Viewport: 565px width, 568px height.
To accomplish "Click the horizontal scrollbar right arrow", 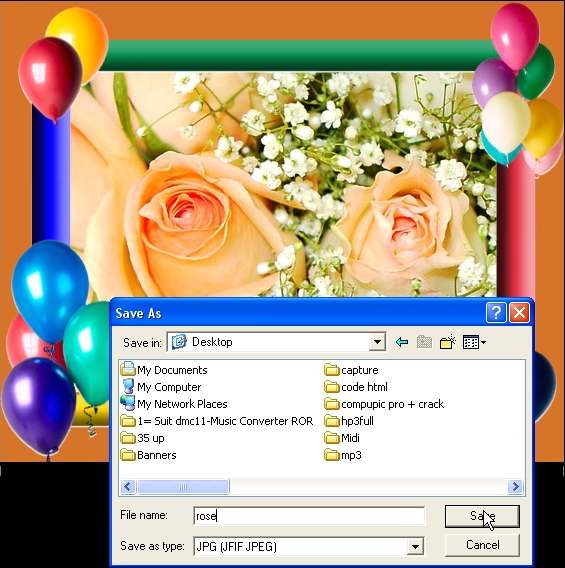I will [516, 486].
